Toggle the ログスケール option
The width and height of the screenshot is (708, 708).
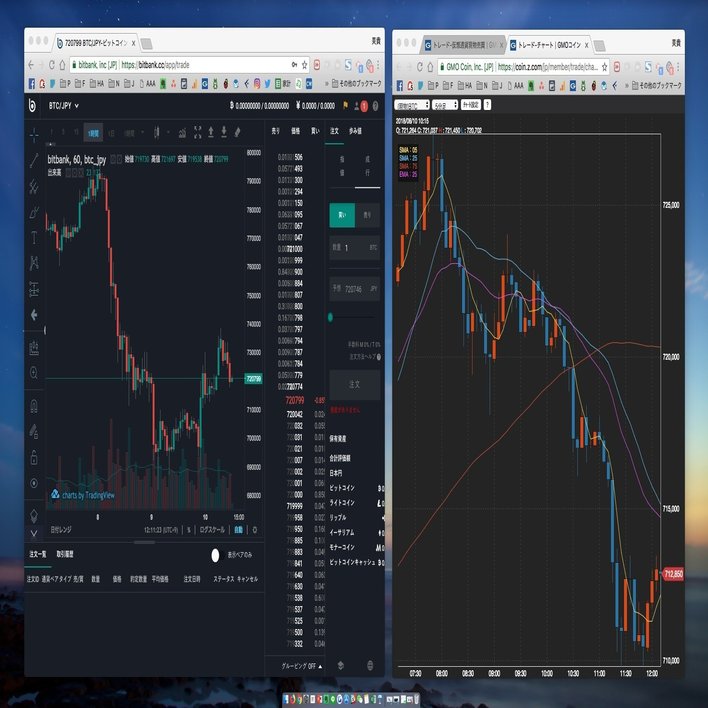[212, 530]
